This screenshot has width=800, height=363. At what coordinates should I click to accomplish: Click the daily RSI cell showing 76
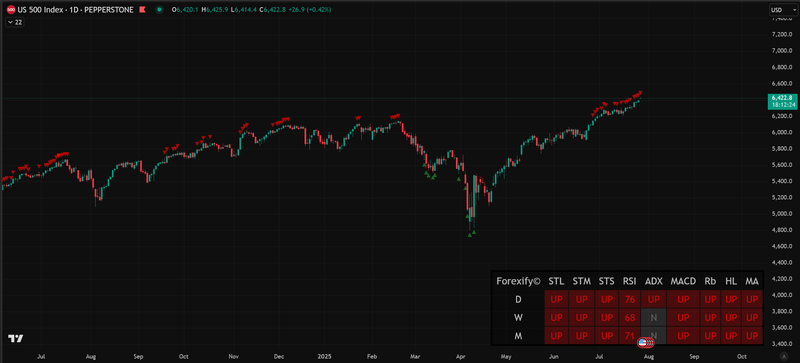coord(630,299)
